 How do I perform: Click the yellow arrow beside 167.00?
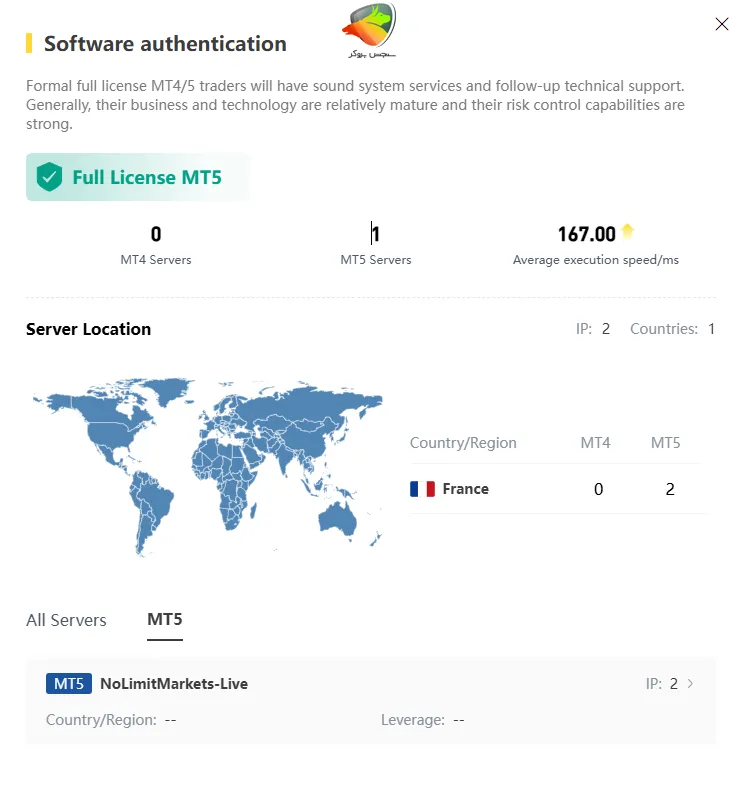pos(627,232)
